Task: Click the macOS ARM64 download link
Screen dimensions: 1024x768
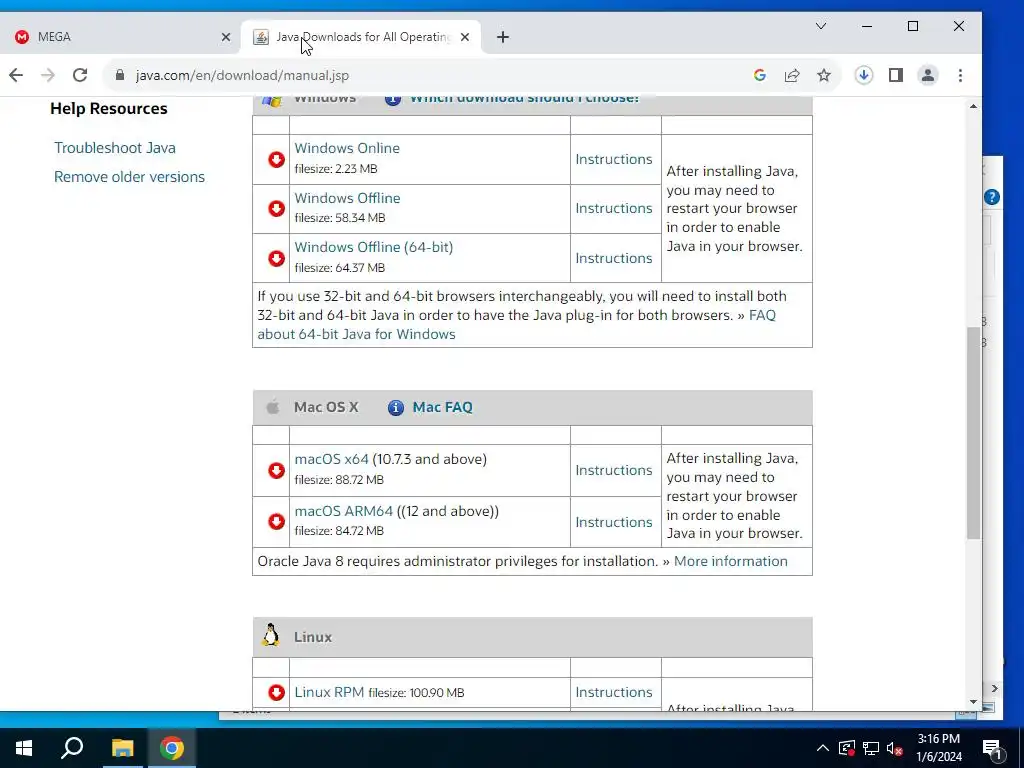Action: pyautogui.click(x=344, y=511)
